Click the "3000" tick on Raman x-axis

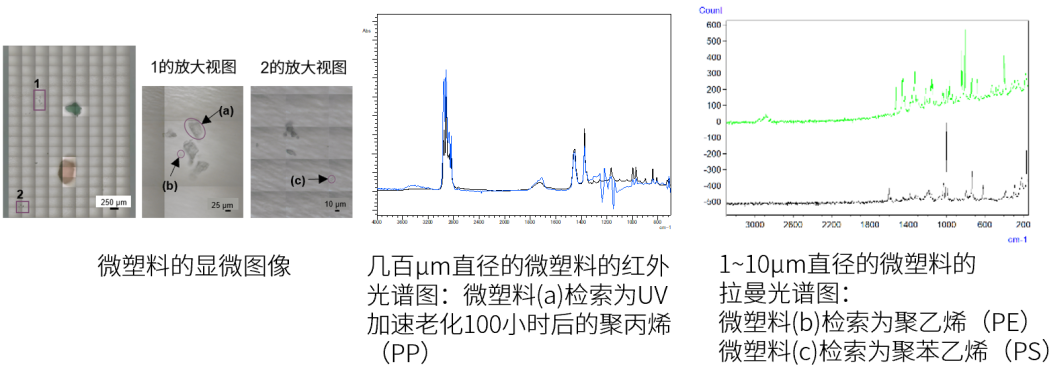pyautogui.click(x=755, y=225)
